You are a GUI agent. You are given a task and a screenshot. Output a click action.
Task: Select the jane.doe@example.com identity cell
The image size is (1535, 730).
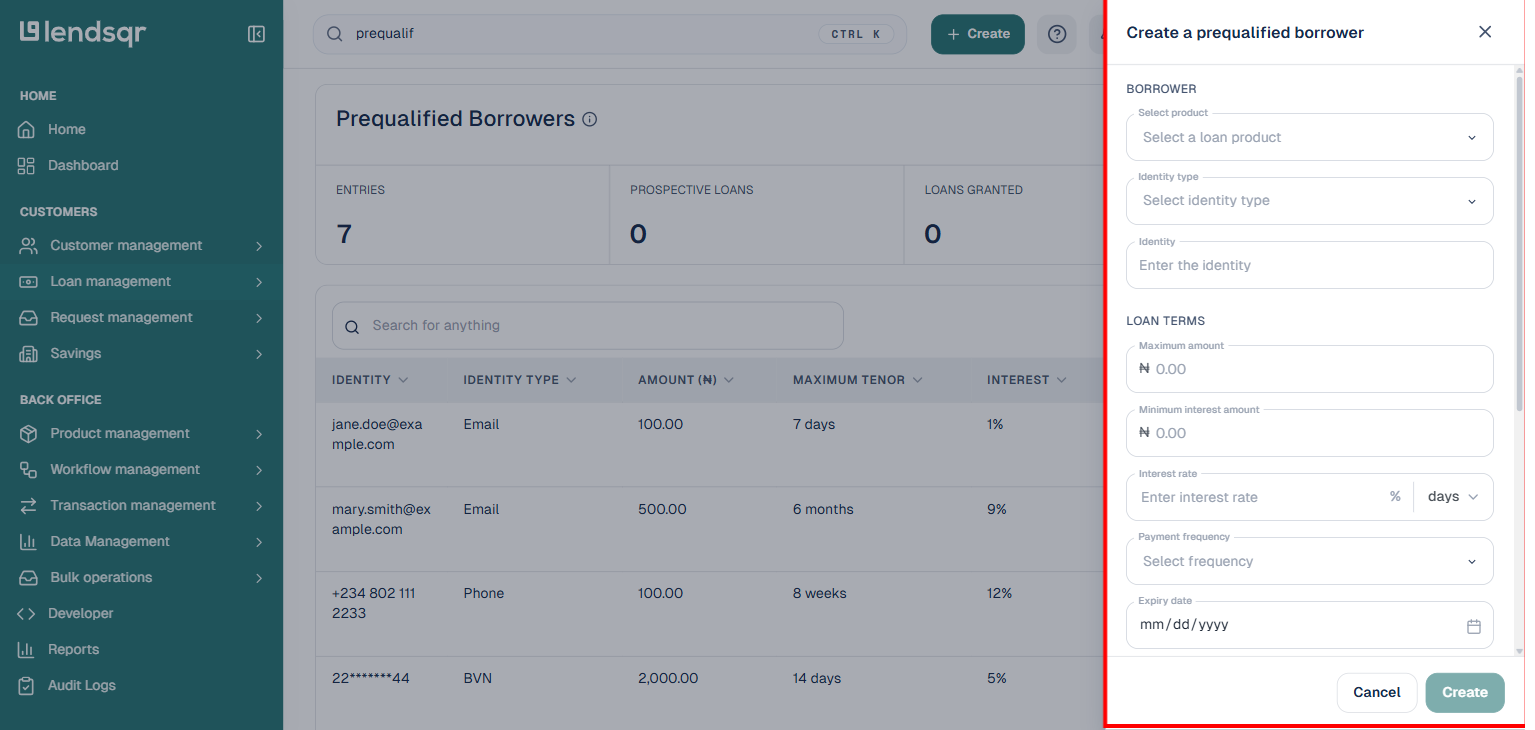(377, 434)
